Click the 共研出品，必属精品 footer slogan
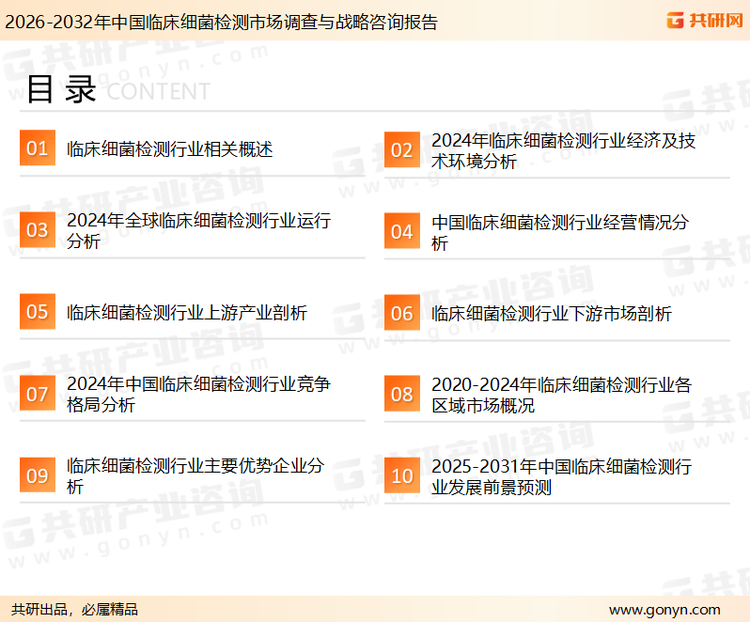 (x=74, y=609)
